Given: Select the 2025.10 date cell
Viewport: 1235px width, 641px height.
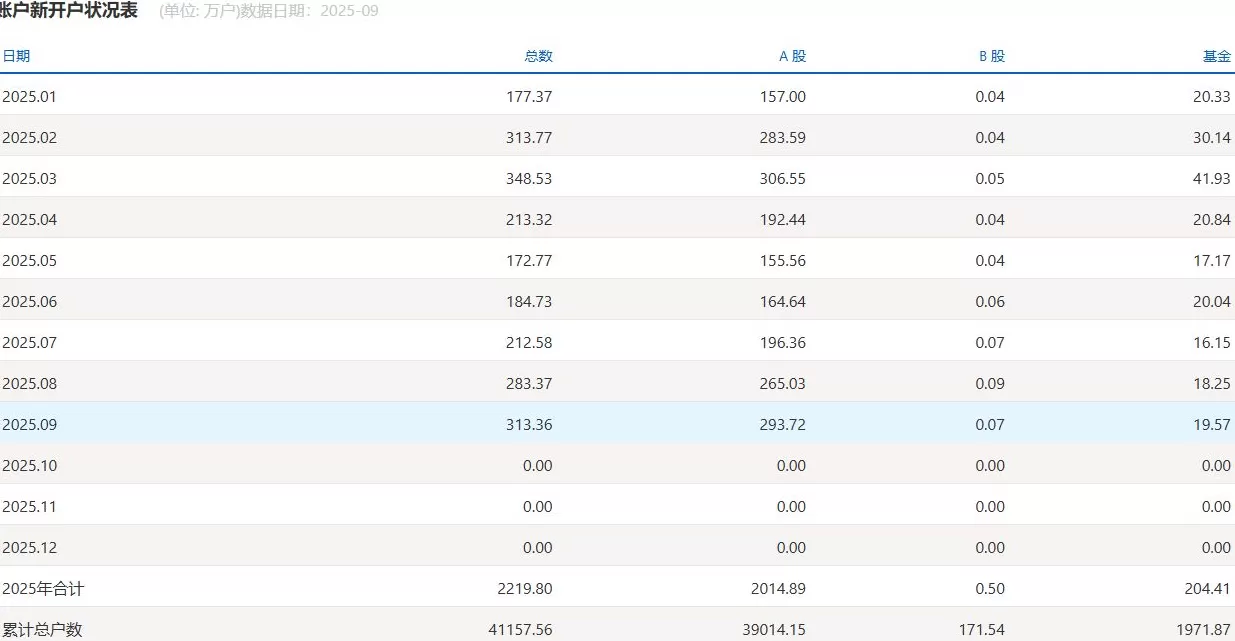Looking at the screenshot, I should [30, 466].
